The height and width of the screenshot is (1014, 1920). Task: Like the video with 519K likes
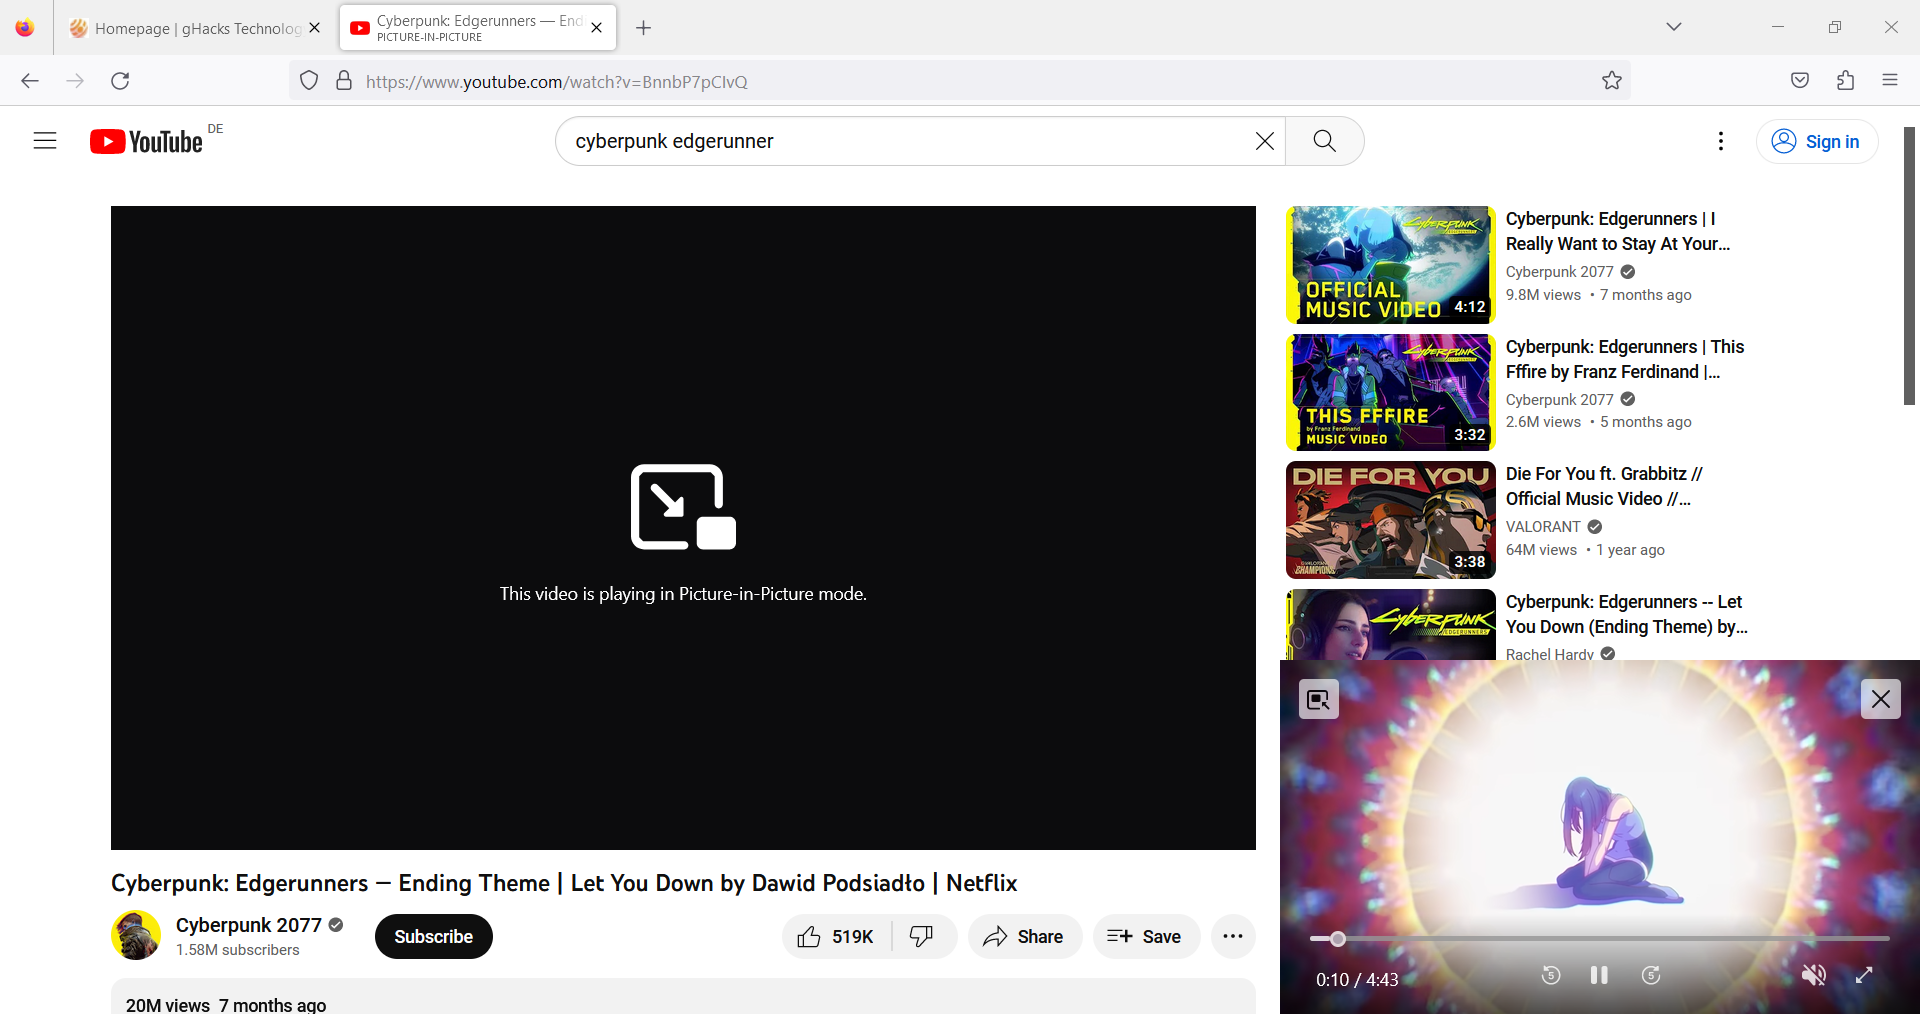[x=836, y=937]
